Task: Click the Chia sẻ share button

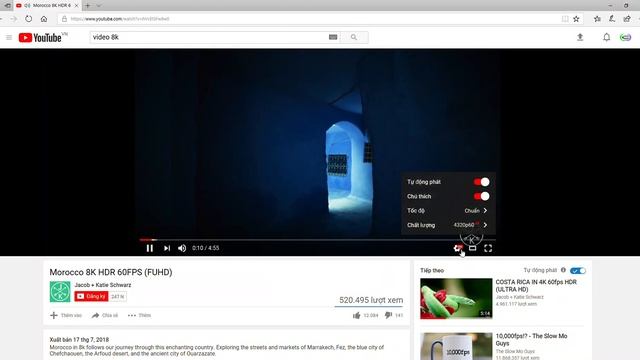Action: coord(104,315)
